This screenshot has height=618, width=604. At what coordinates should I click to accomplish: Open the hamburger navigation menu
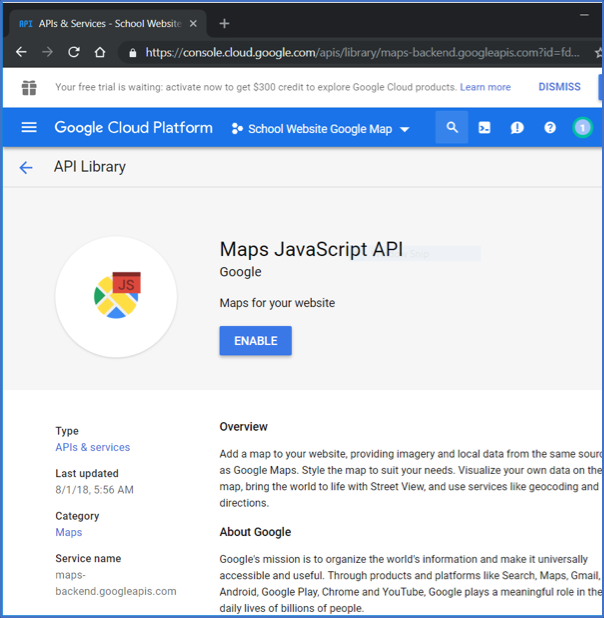29,128
